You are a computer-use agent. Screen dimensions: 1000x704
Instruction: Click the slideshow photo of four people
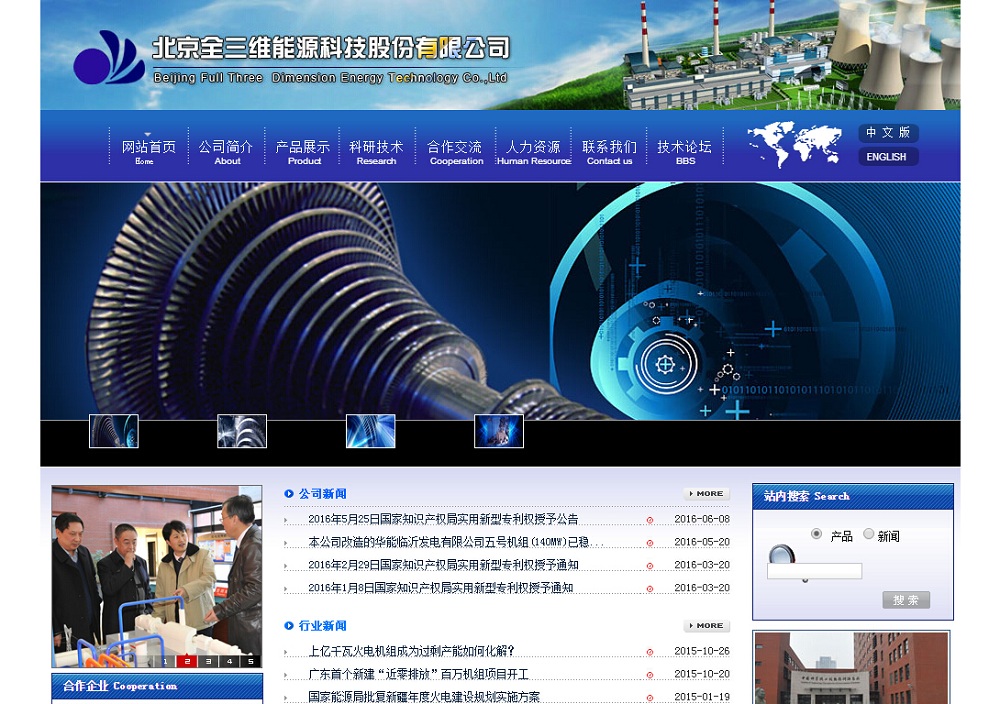tap(156, 576)
